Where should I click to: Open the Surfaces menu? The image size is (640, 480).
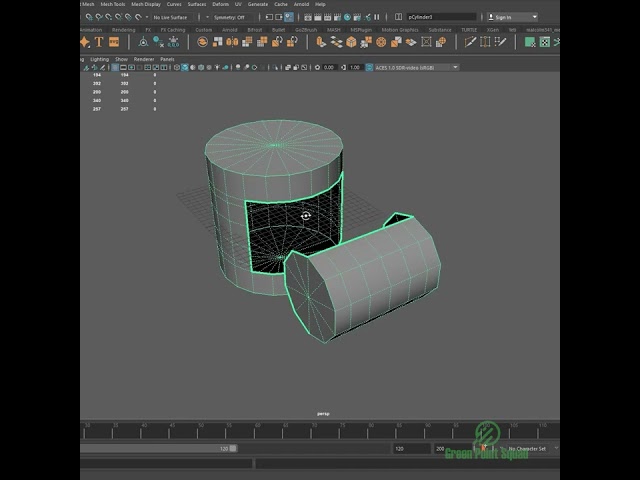pos(197,4)
